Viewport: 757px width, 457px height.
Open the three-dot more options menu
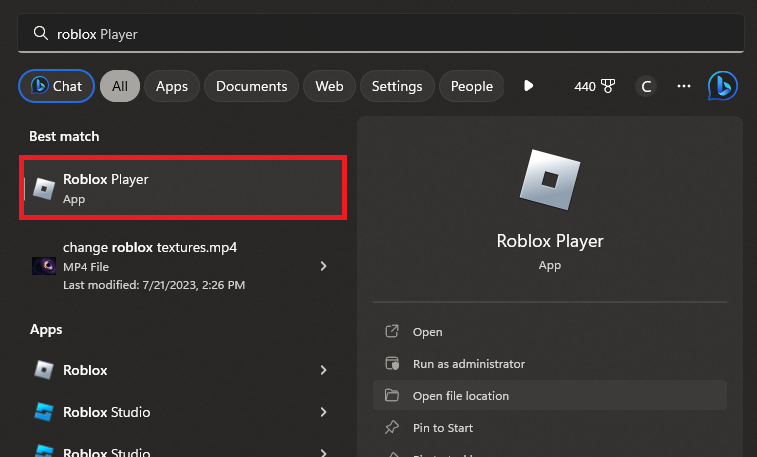point(684,86)
